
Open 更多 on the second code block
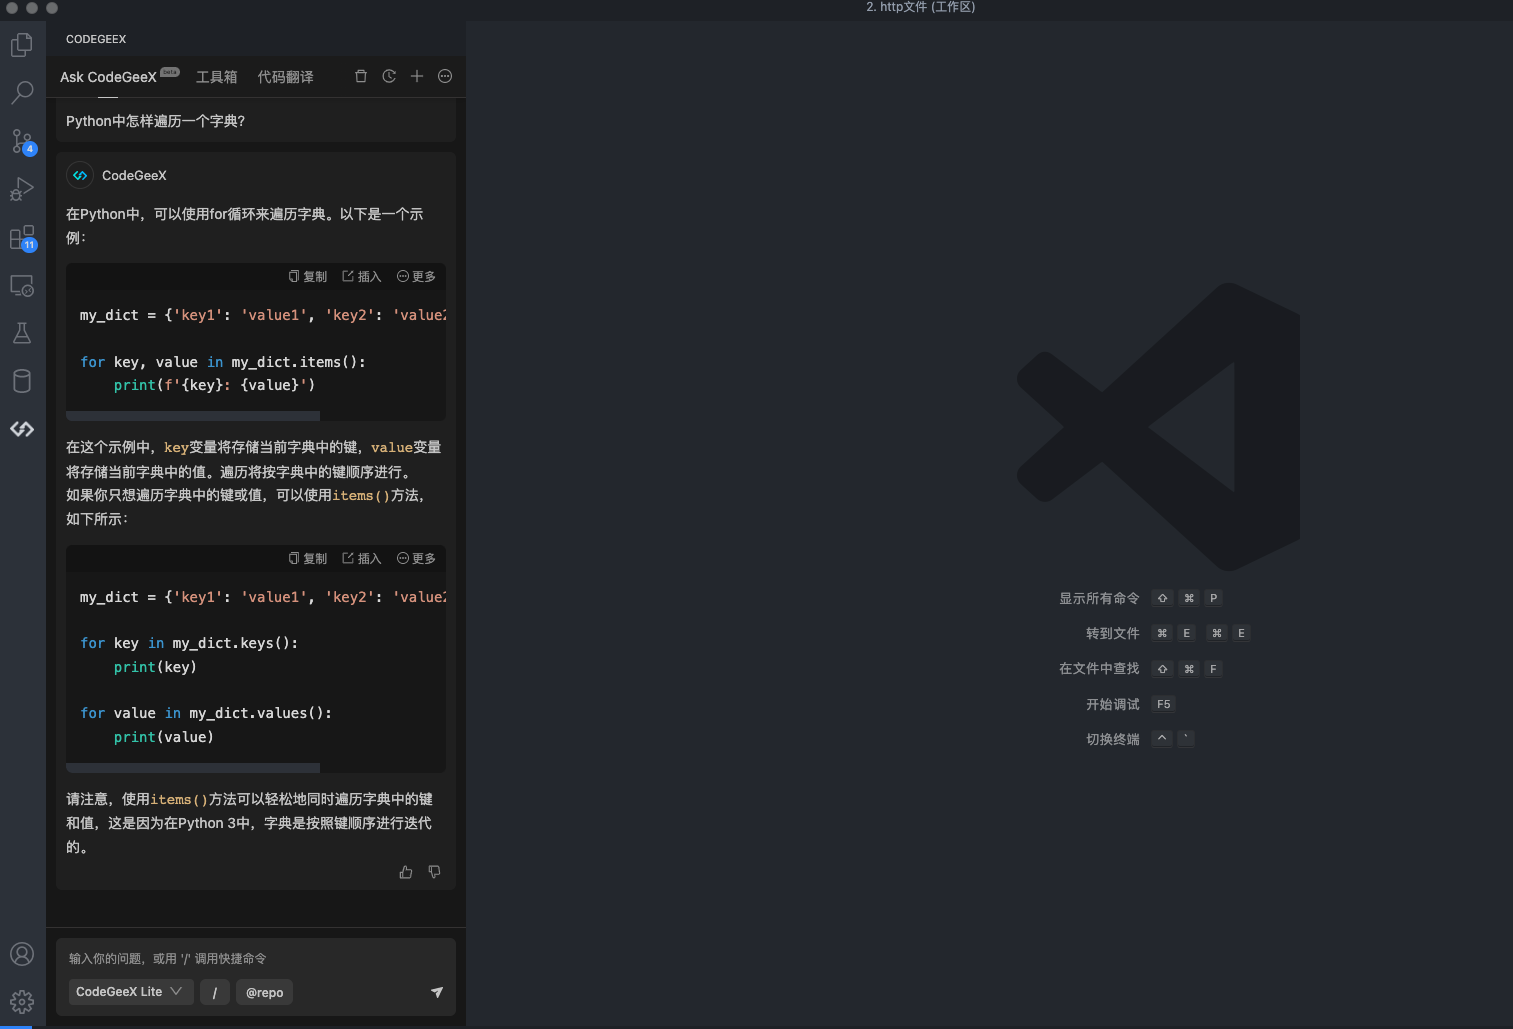coord(416,558)
